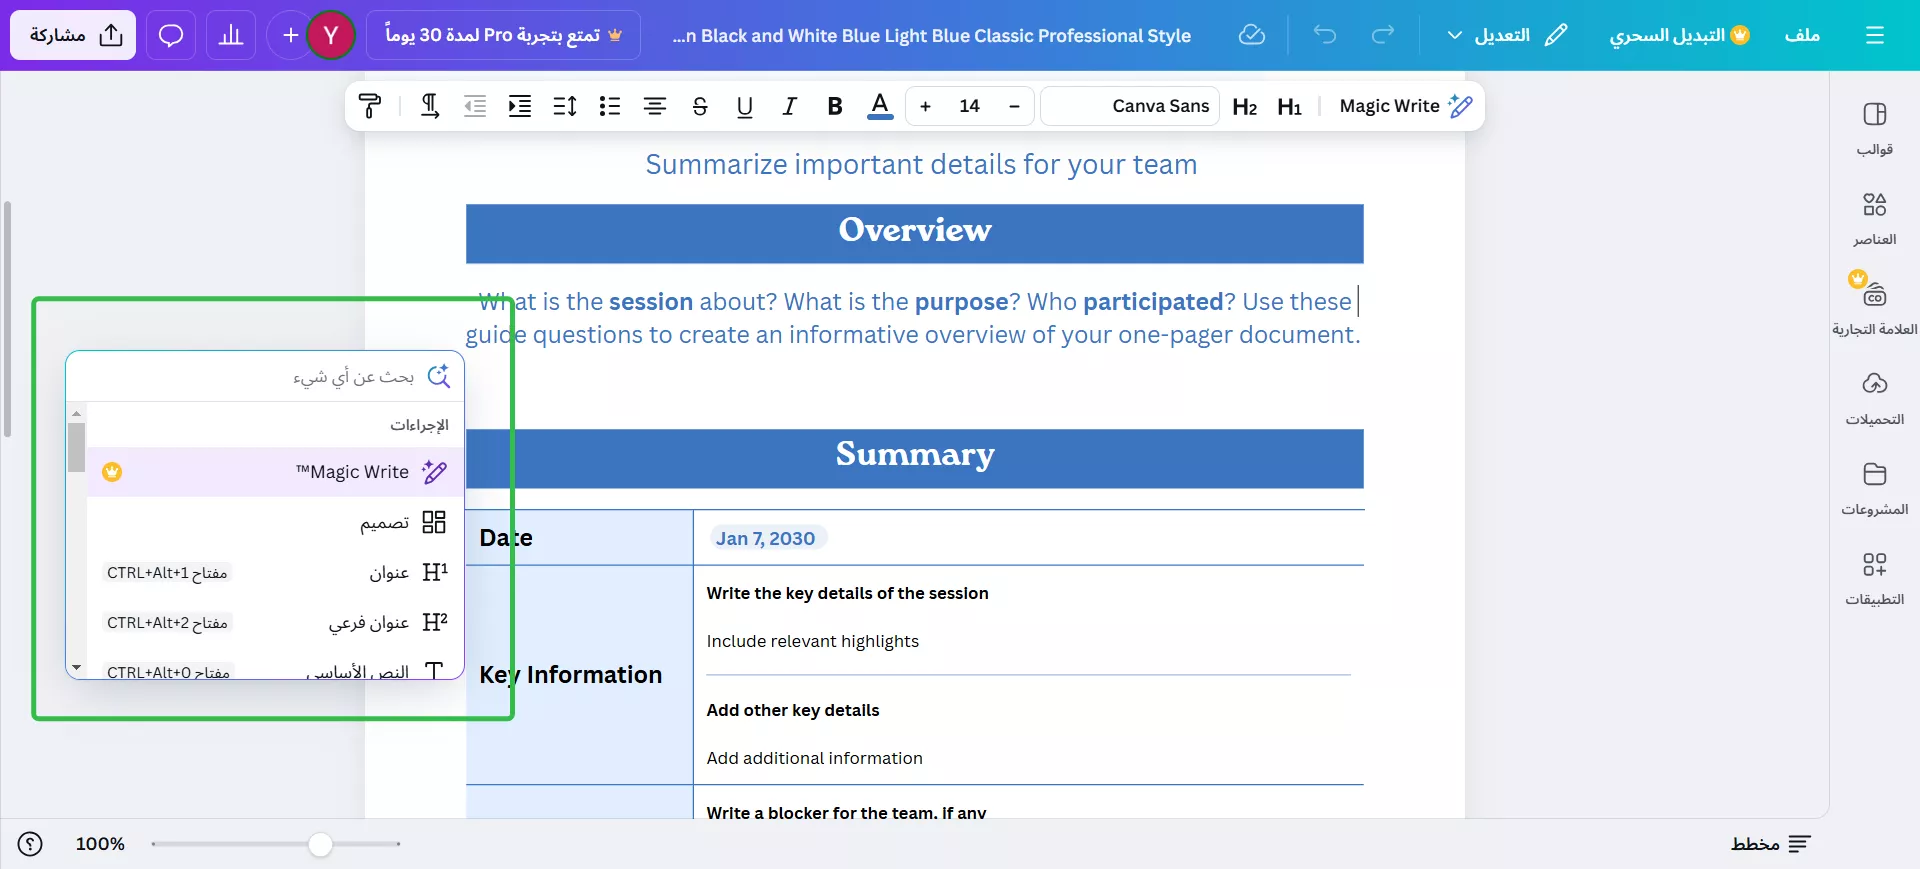Click the Key Information cell label
The image size is (1920, 869).
point(571,675)
